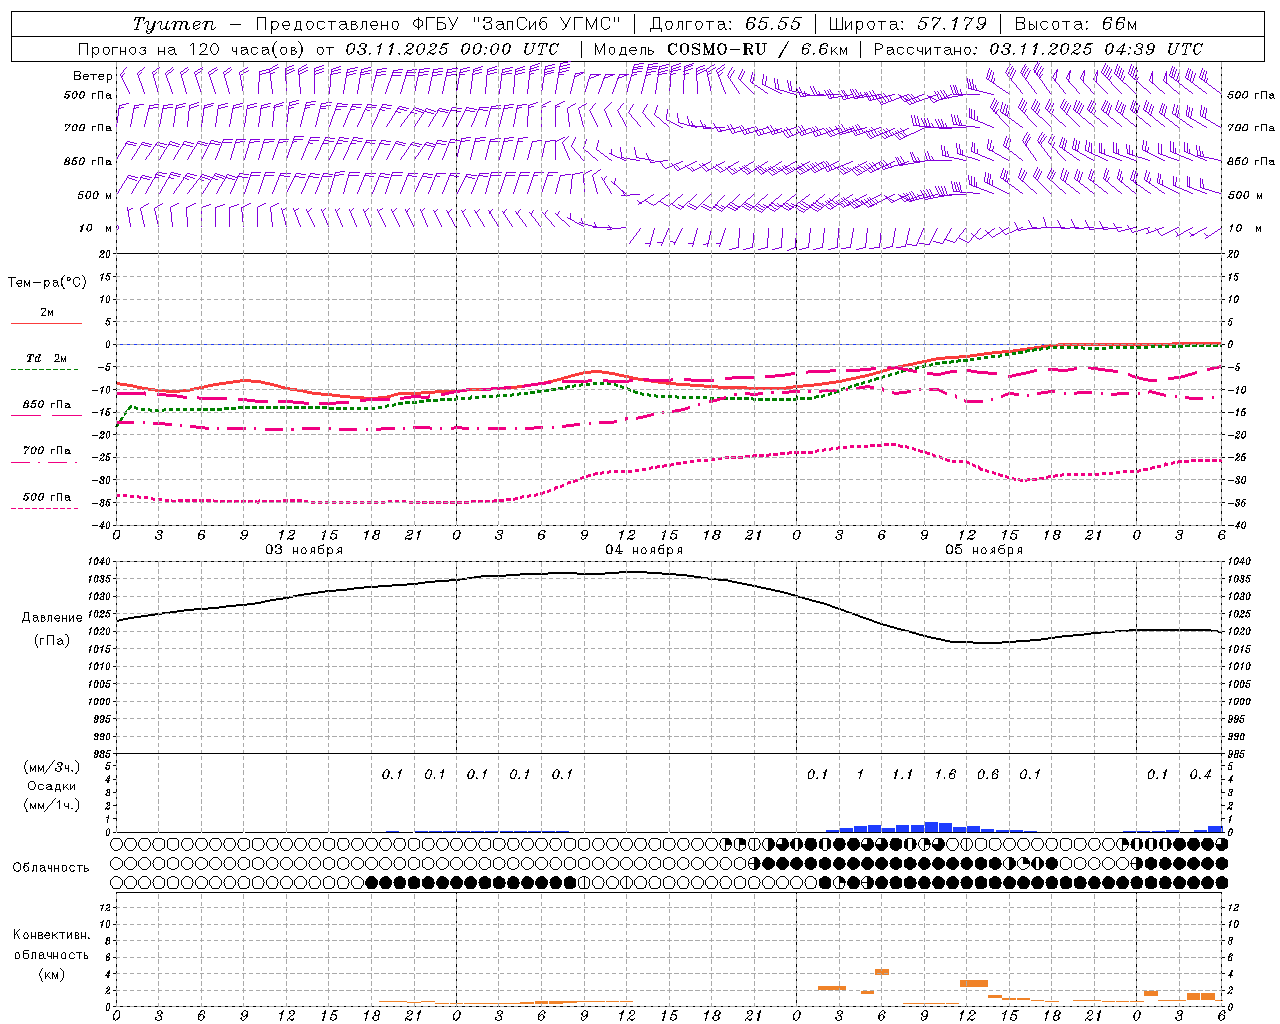The image size is (1280, 1024).
Task: Click the '(мм/3ч.)' precipitation unit label
Action: click(x=52, y=767)
